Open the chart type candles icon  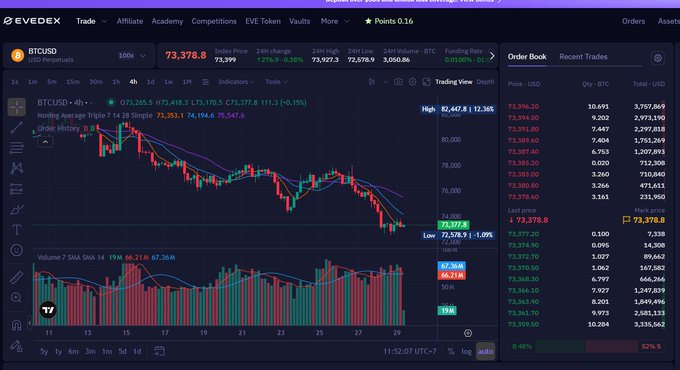372,82
